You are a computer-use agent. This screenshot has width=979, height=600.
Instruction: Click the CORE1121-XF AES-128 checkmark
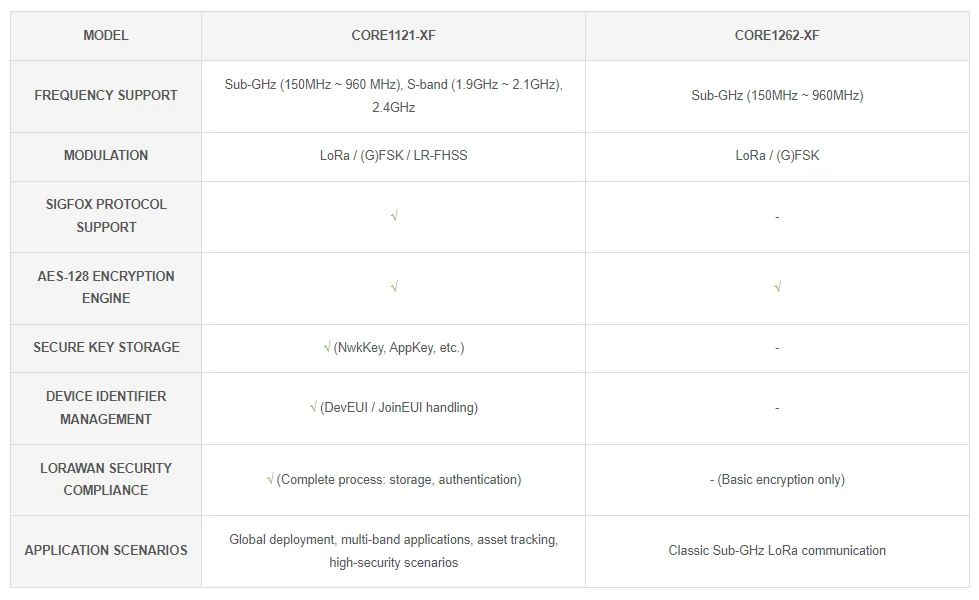click(x=394, y=287)
